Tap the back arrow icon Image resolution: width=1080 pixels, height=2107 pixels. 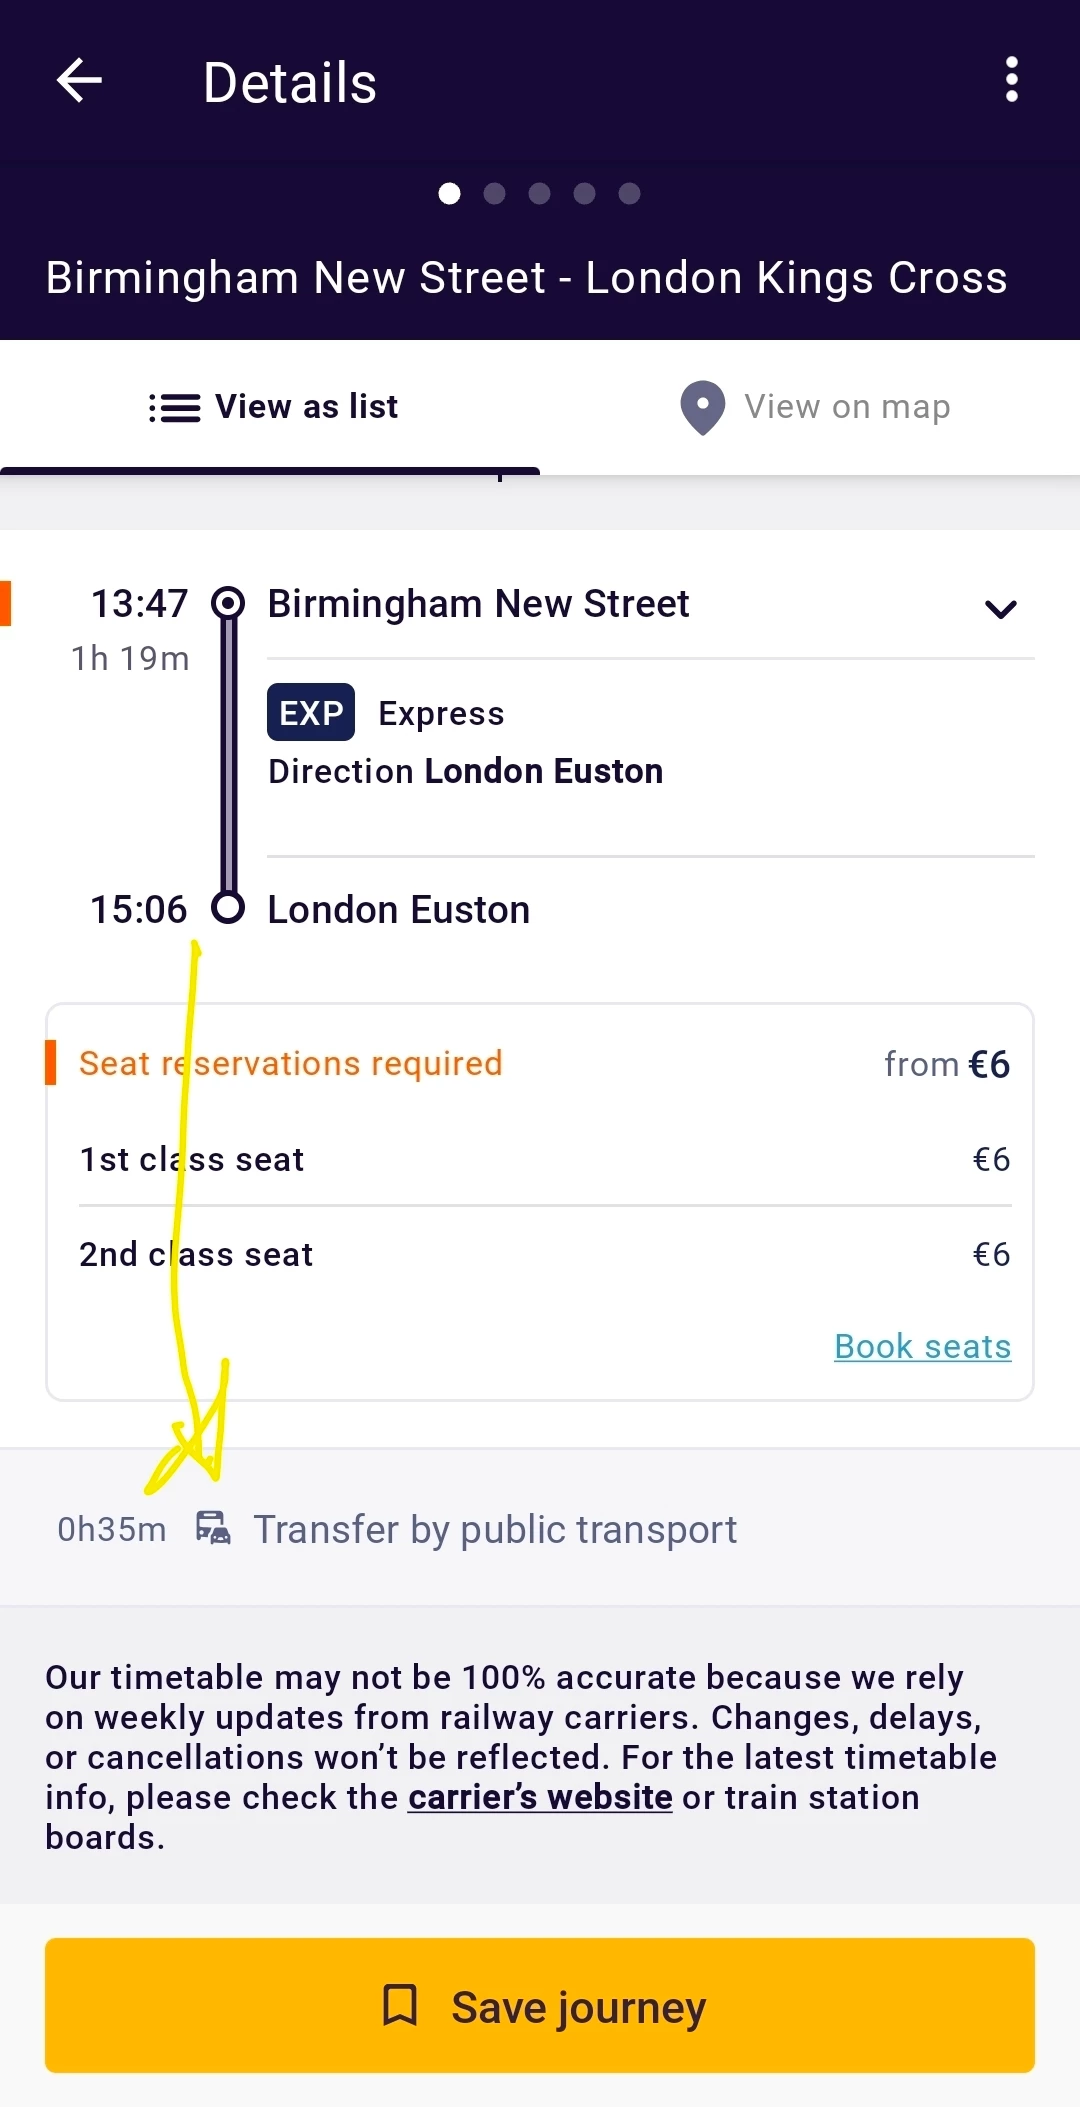click(x=80, y=81)
